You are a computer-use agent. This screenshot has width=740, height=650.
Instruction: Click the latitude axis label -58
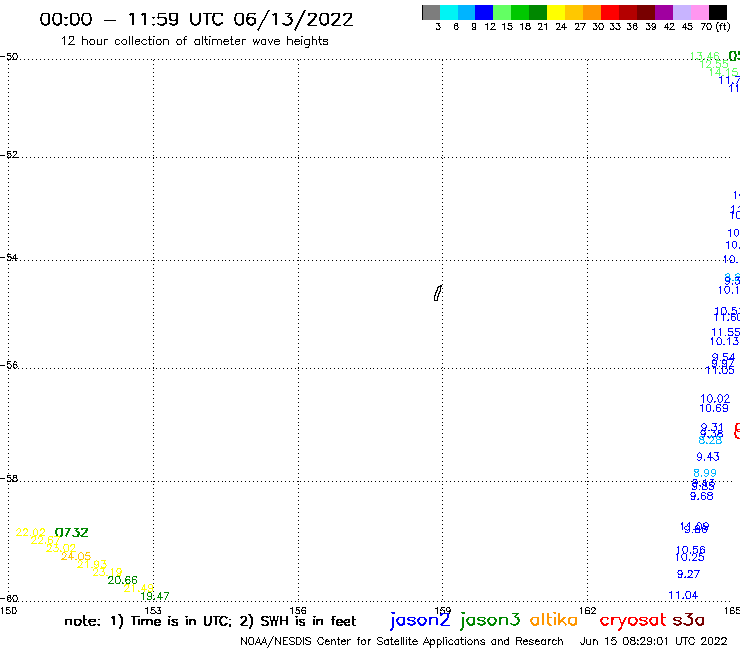[x=9, y=479]
